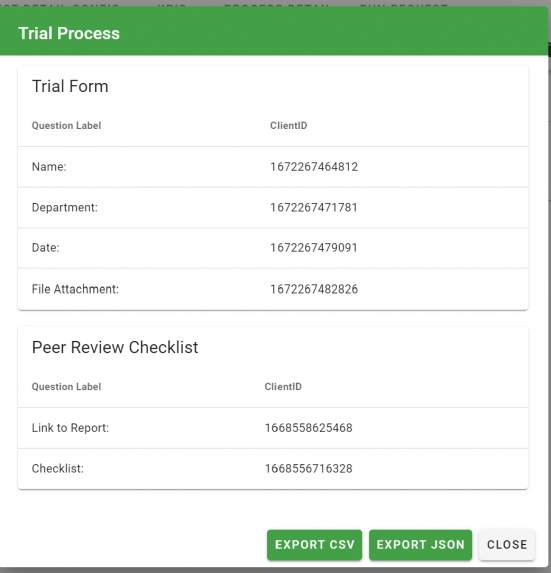
Task: Click the Peer Review Checklist heading
Action: pos(115,347)
